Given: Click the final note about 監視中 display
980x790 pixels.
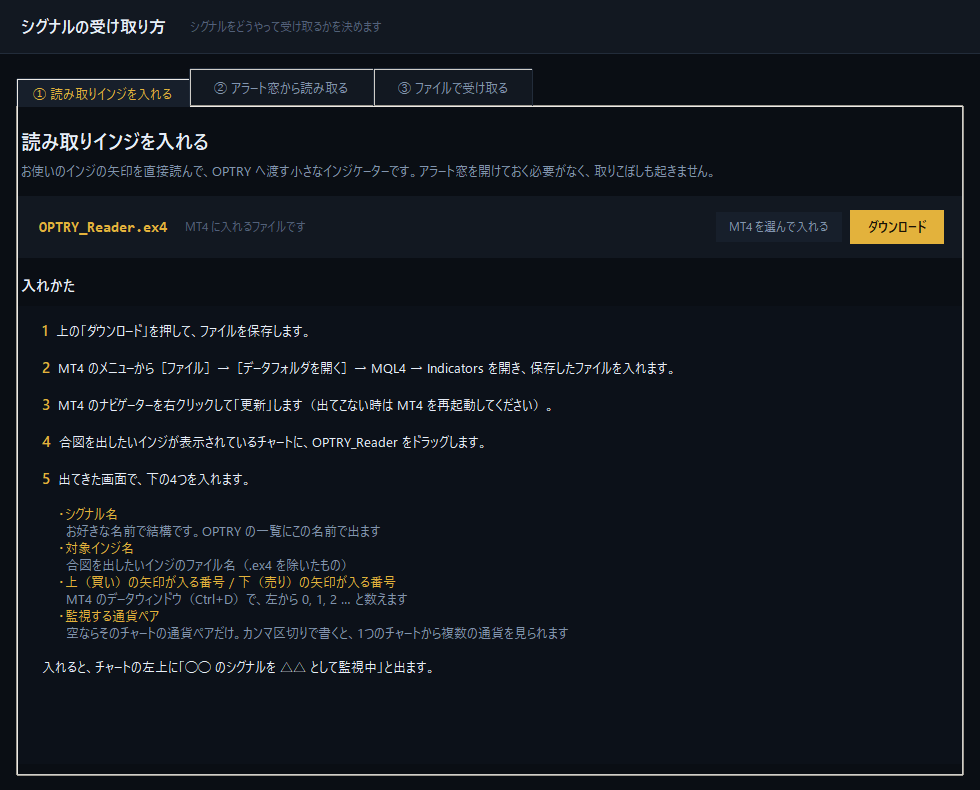Looking at the screenshot, I should [238, 668].
